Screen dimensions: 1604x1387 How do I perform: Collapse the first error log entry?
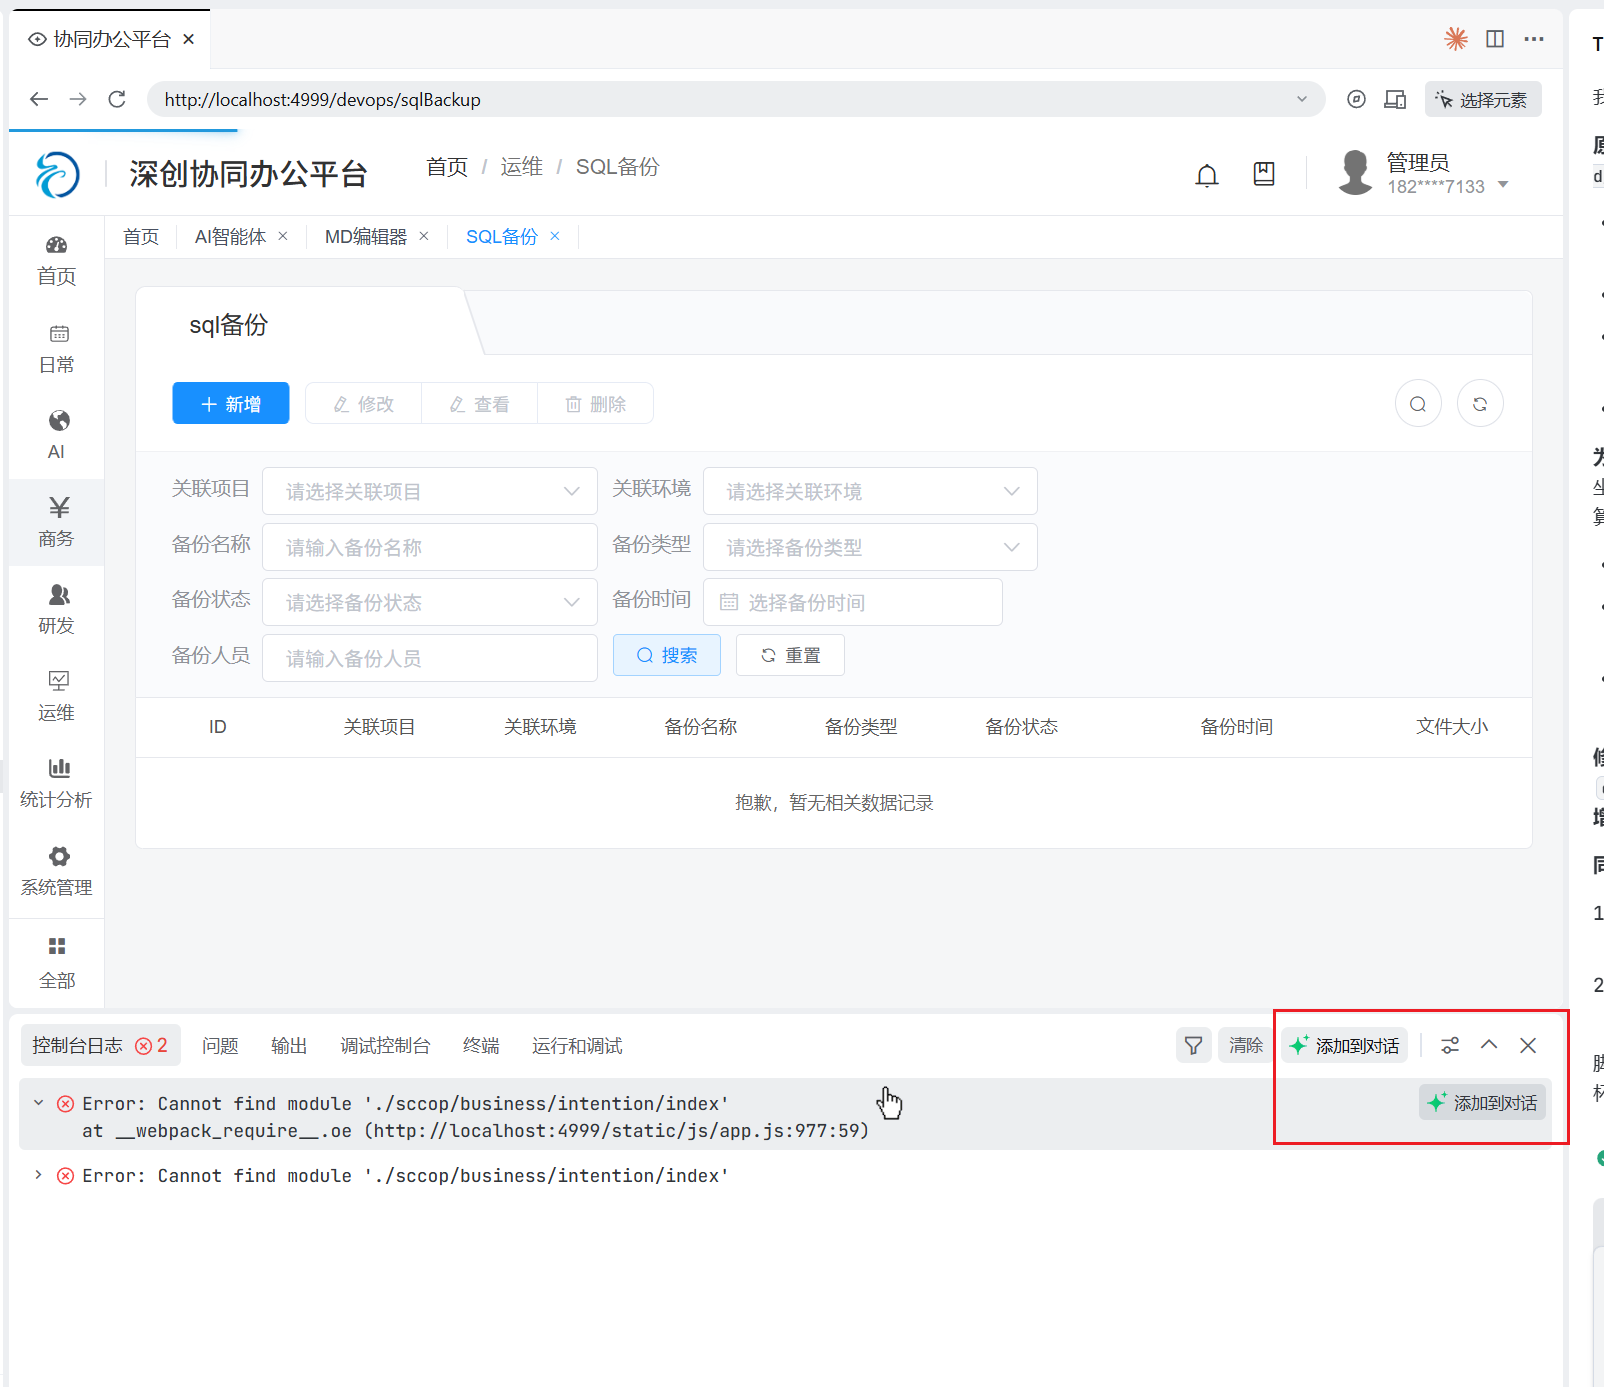coord(38,1103)
